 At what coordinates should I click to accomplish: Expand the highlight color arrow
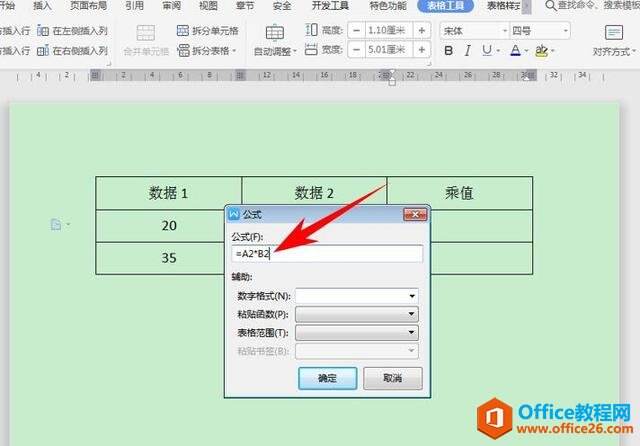pyautogui.click(x=553, y=51)
